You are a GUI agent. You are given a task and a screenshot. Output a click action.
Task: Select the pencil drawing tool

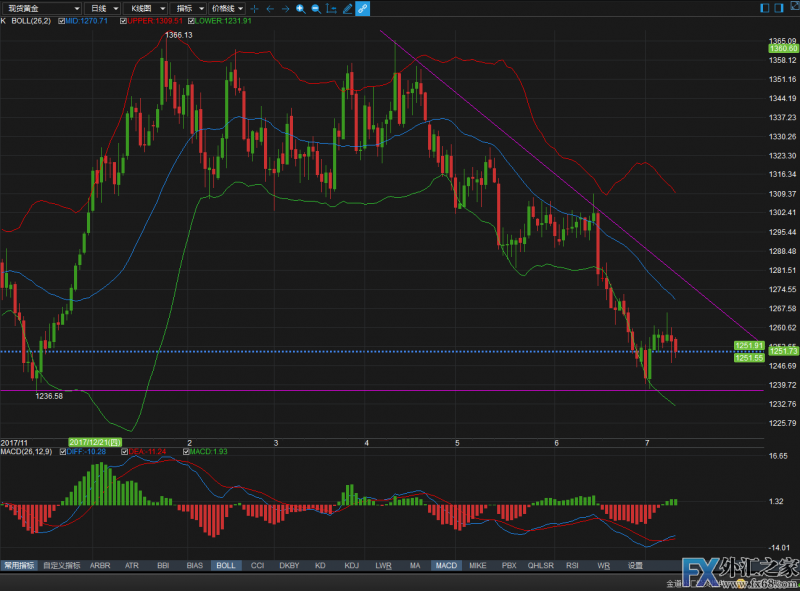pos(347,8)
